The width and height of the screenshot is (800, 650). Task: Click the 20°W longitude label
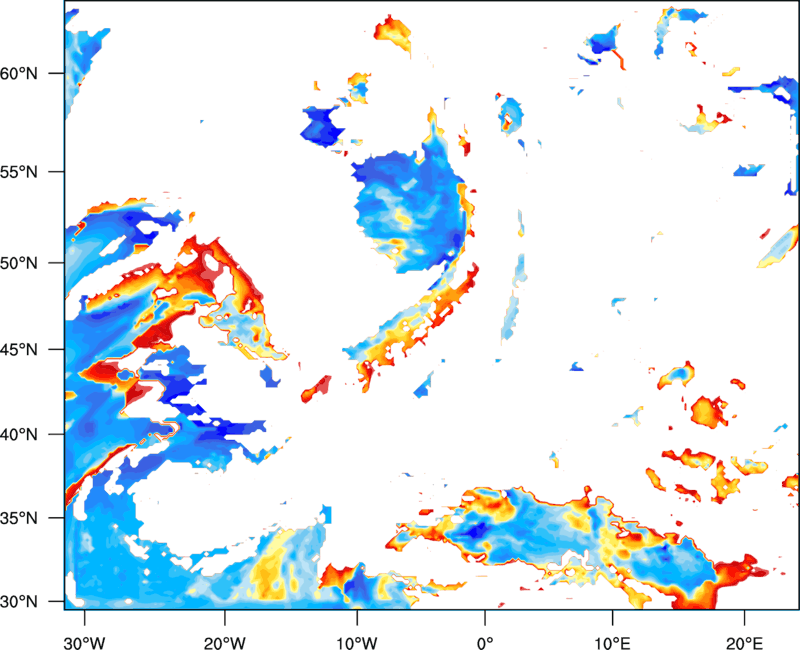click(x=225, y=643)
